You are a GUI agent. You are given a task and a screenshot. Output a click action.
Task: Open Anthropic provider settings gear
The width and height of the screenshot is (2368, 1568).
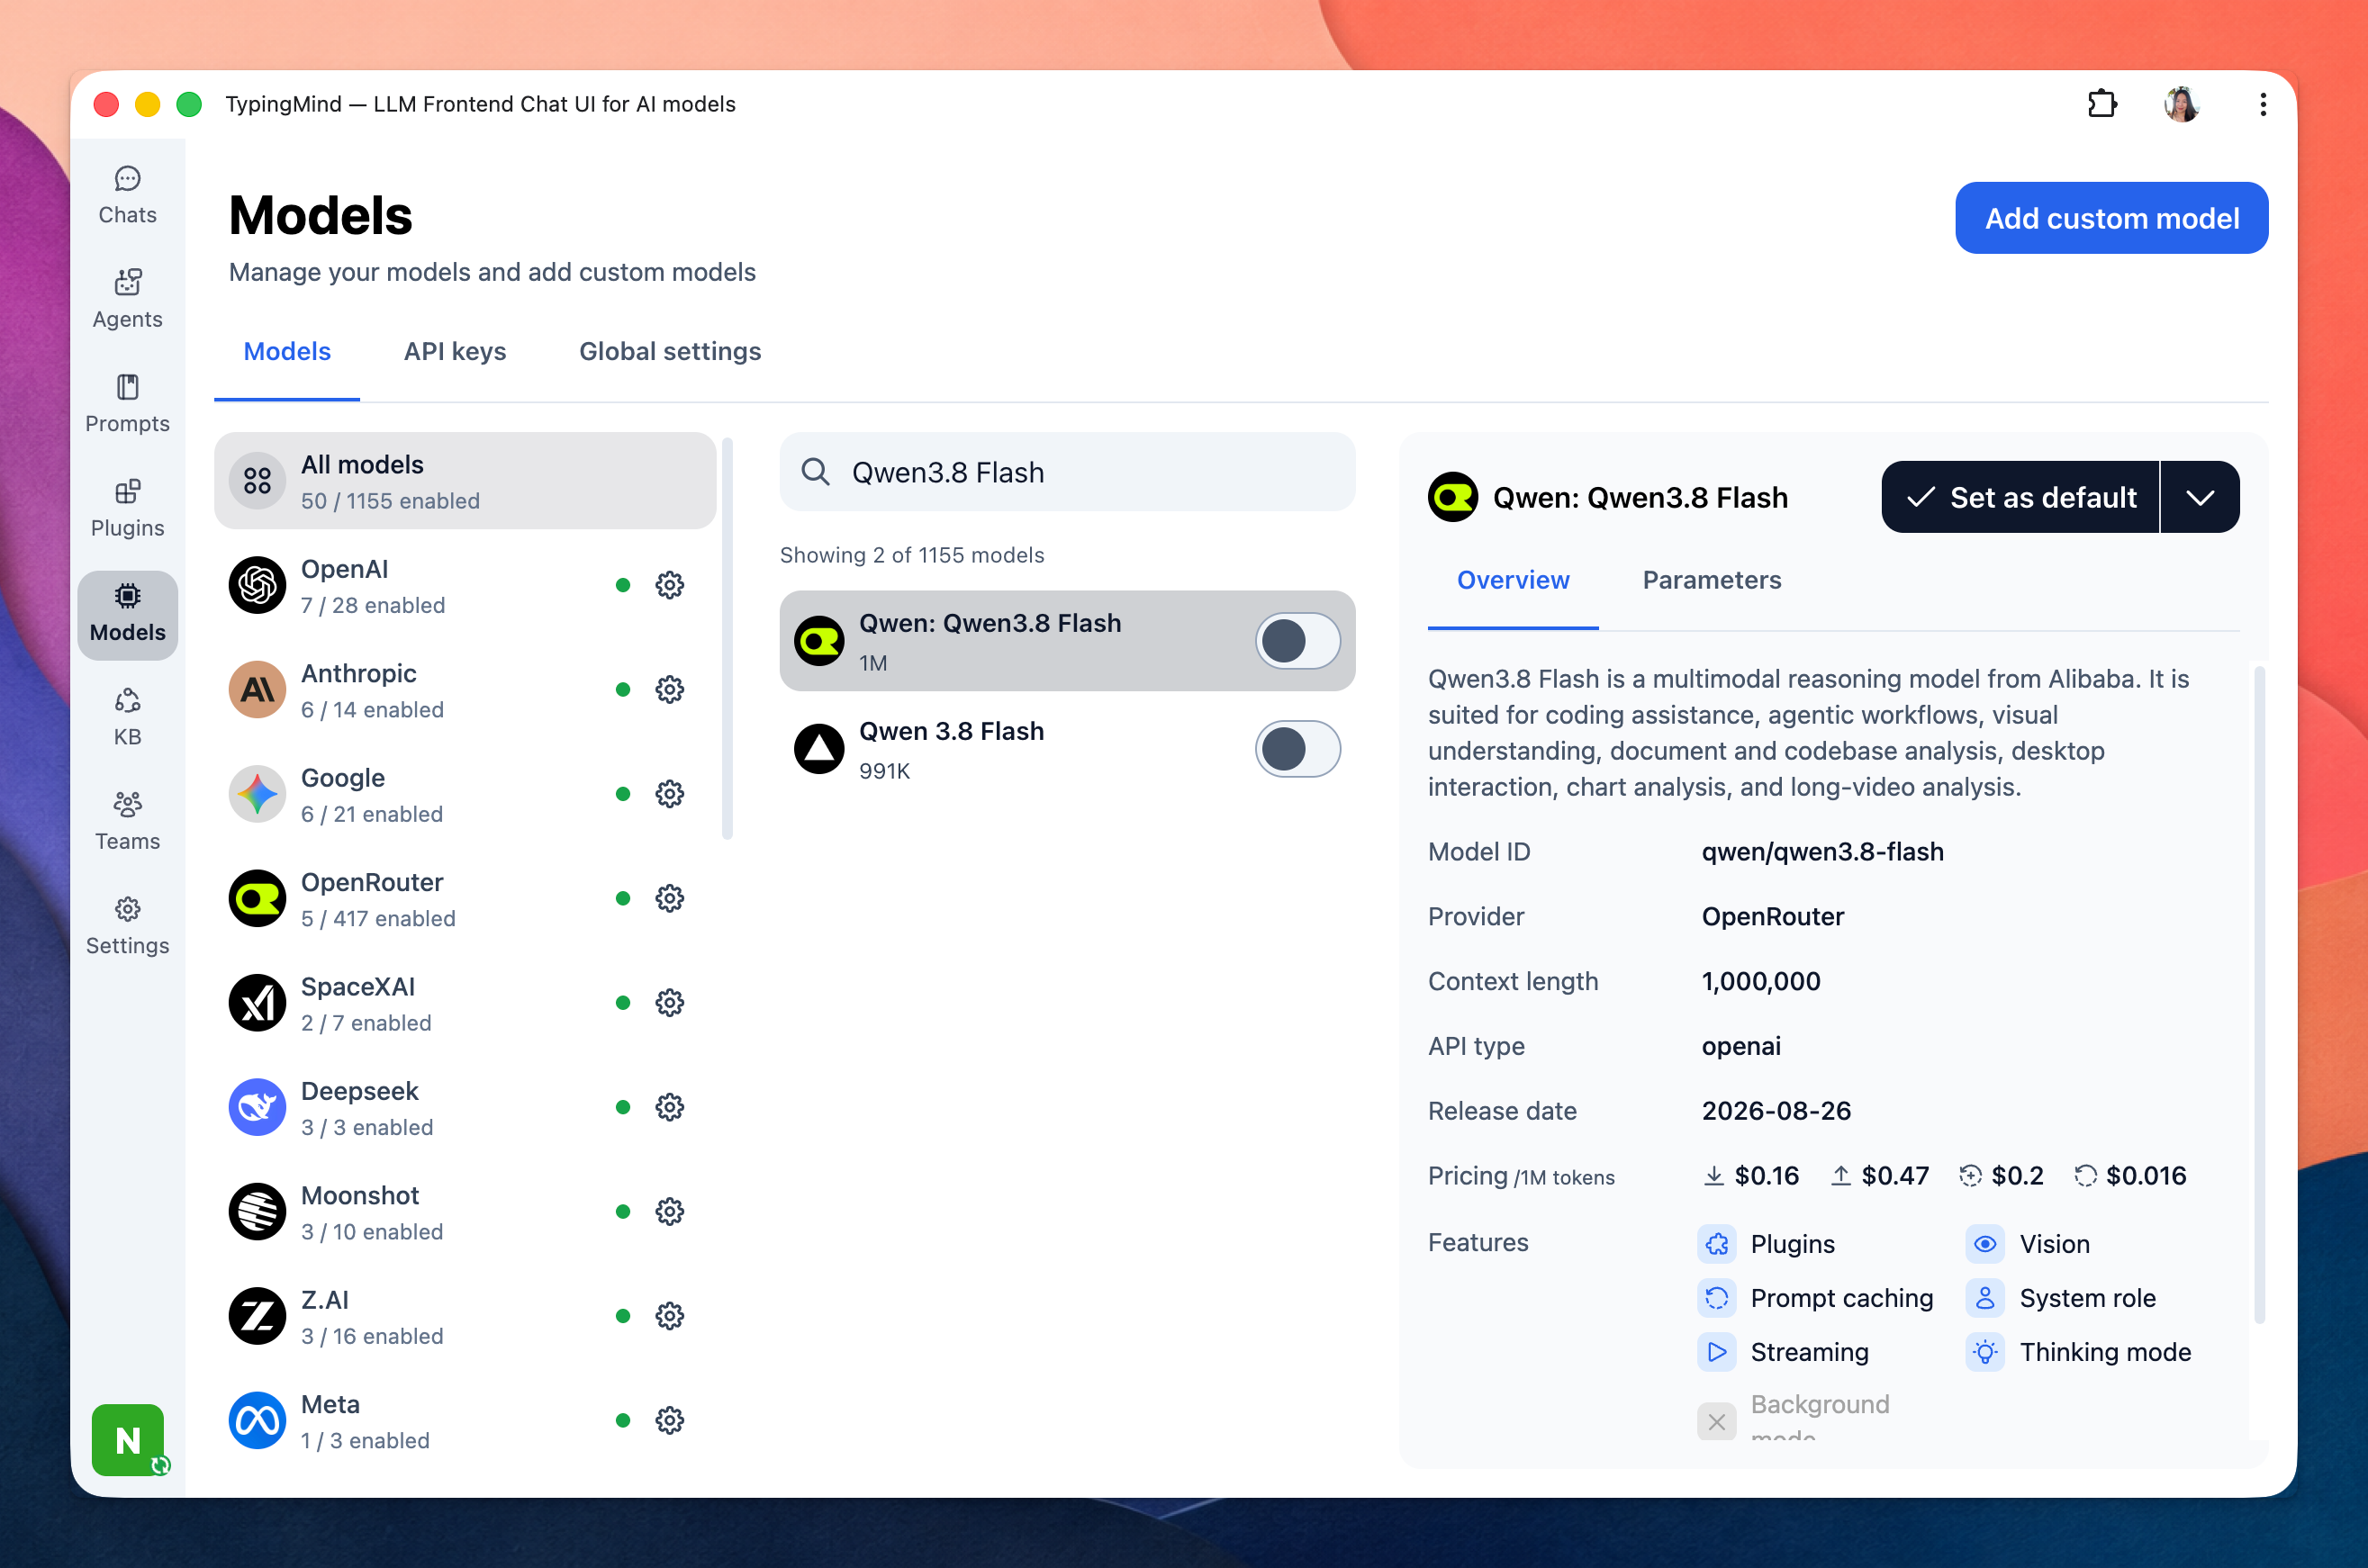[669, 689]
